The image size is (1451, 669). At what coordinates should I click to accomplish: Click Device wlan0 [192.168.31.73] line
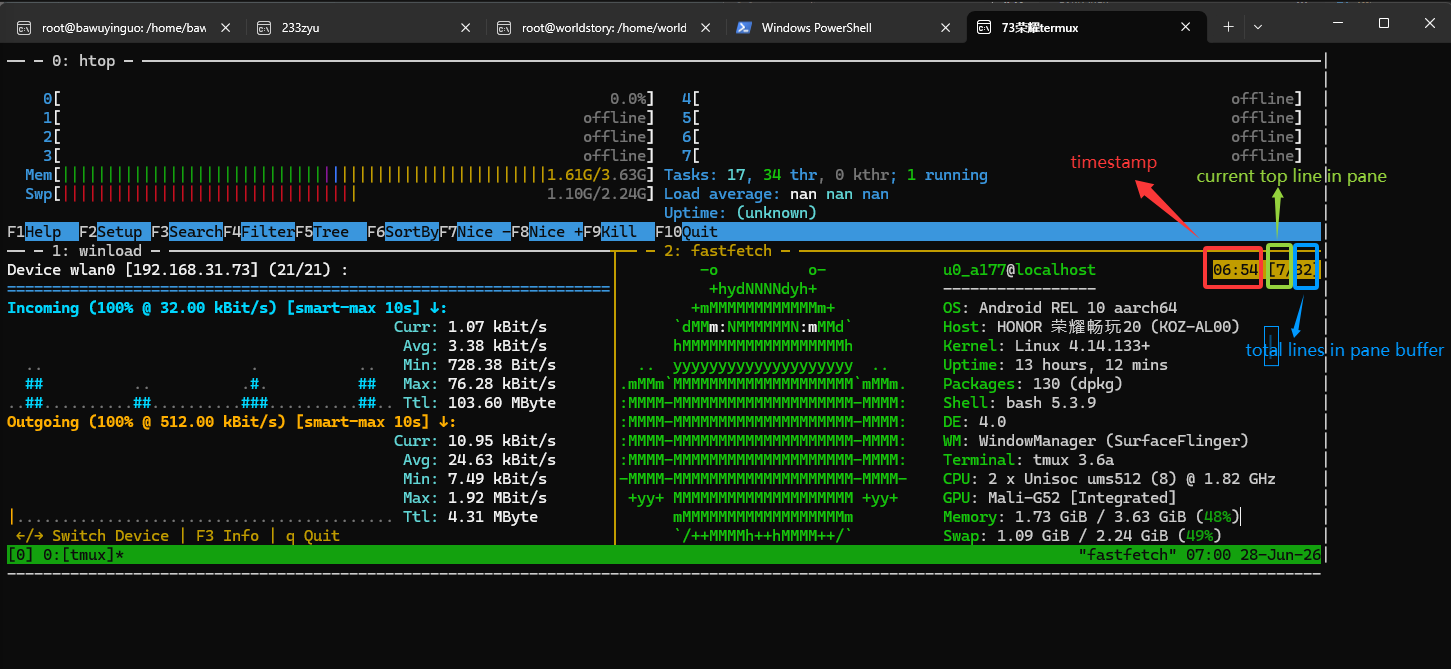(178, 270)
